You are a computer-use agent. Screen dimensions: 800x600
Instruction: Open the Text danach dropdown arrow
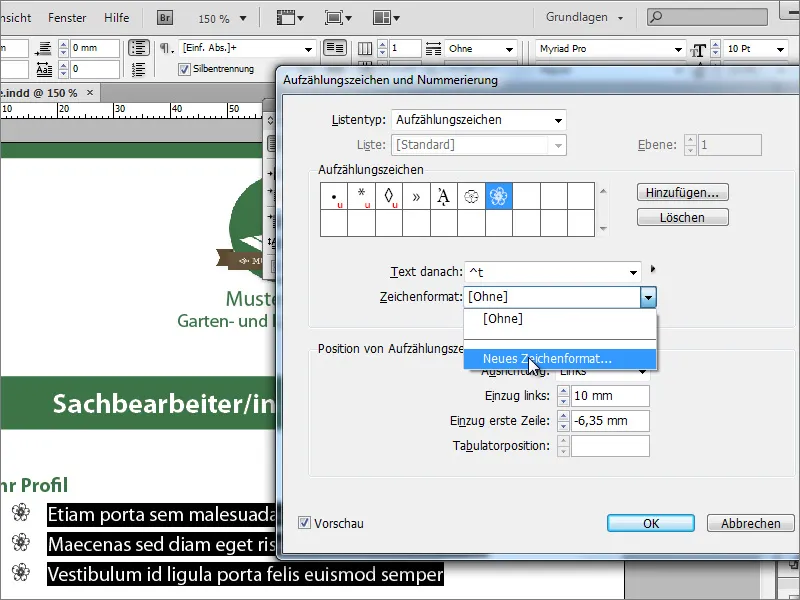[633, 272]
